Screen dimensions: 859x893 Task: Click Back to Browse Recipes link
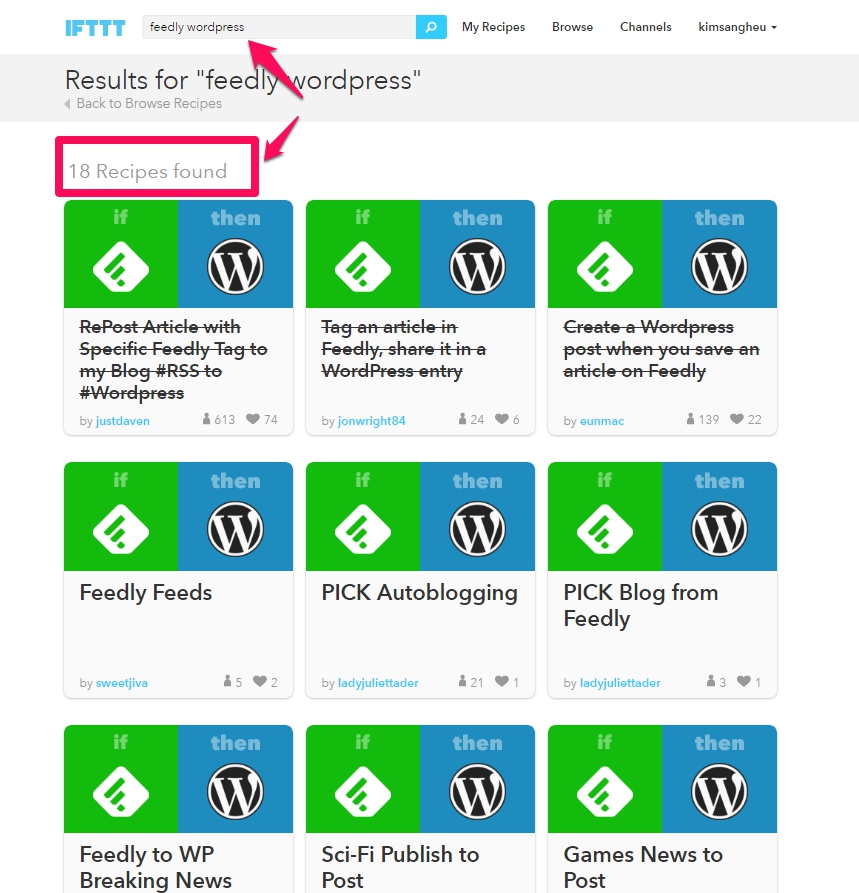[x=148, y=103]
